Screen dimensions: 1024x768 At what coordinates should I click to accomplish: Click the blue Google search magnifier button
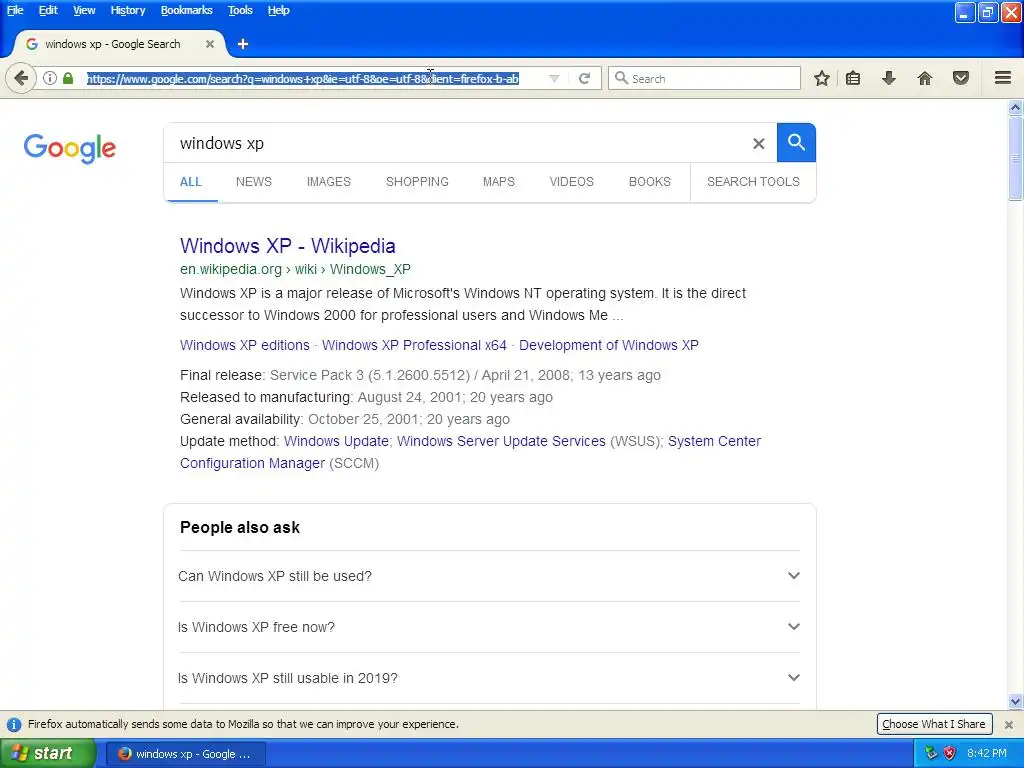click(796, 142)
